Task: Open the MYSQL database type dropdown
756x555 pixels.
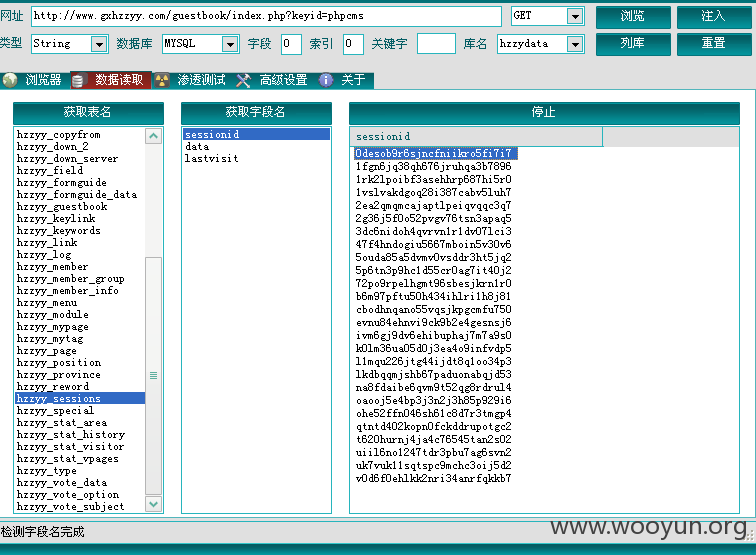Action: (230, 44)
